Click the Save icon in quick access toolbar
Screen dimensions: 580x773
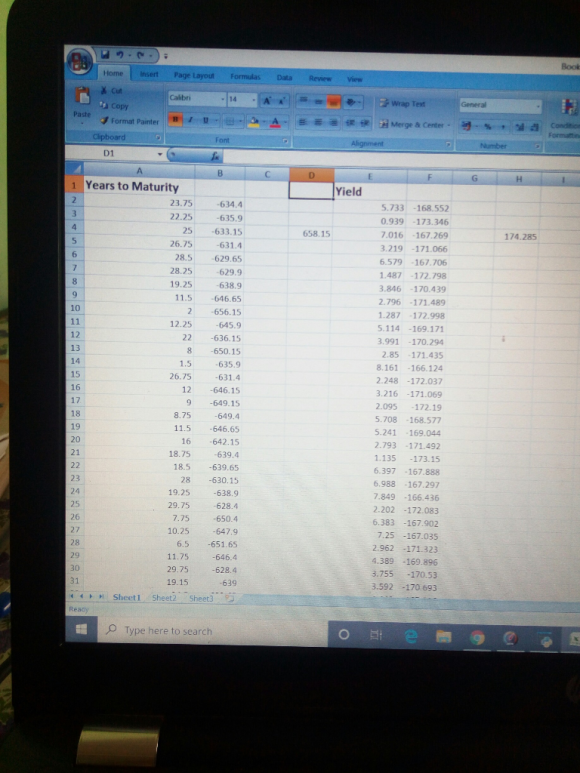click(104, 54)
